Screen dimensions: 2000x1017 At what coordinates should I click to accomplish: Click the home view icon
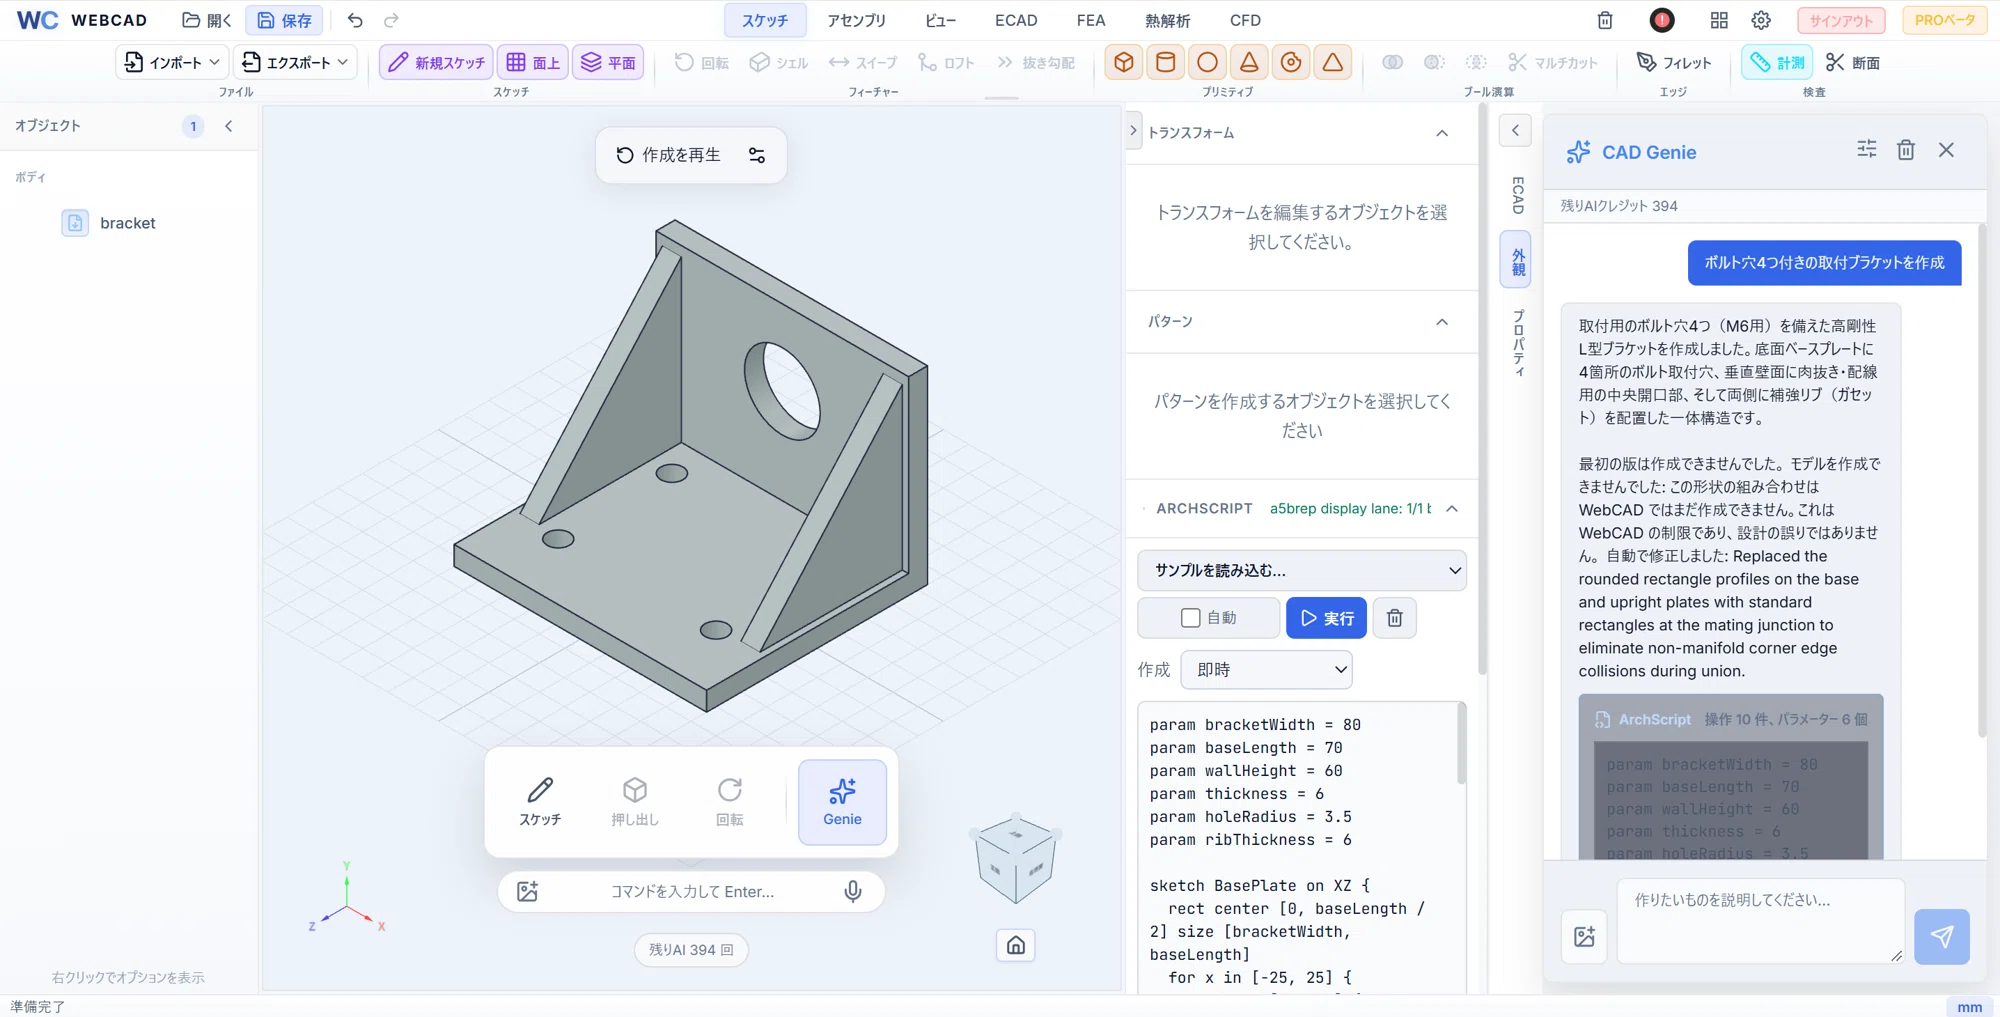tap(1016, 945)
